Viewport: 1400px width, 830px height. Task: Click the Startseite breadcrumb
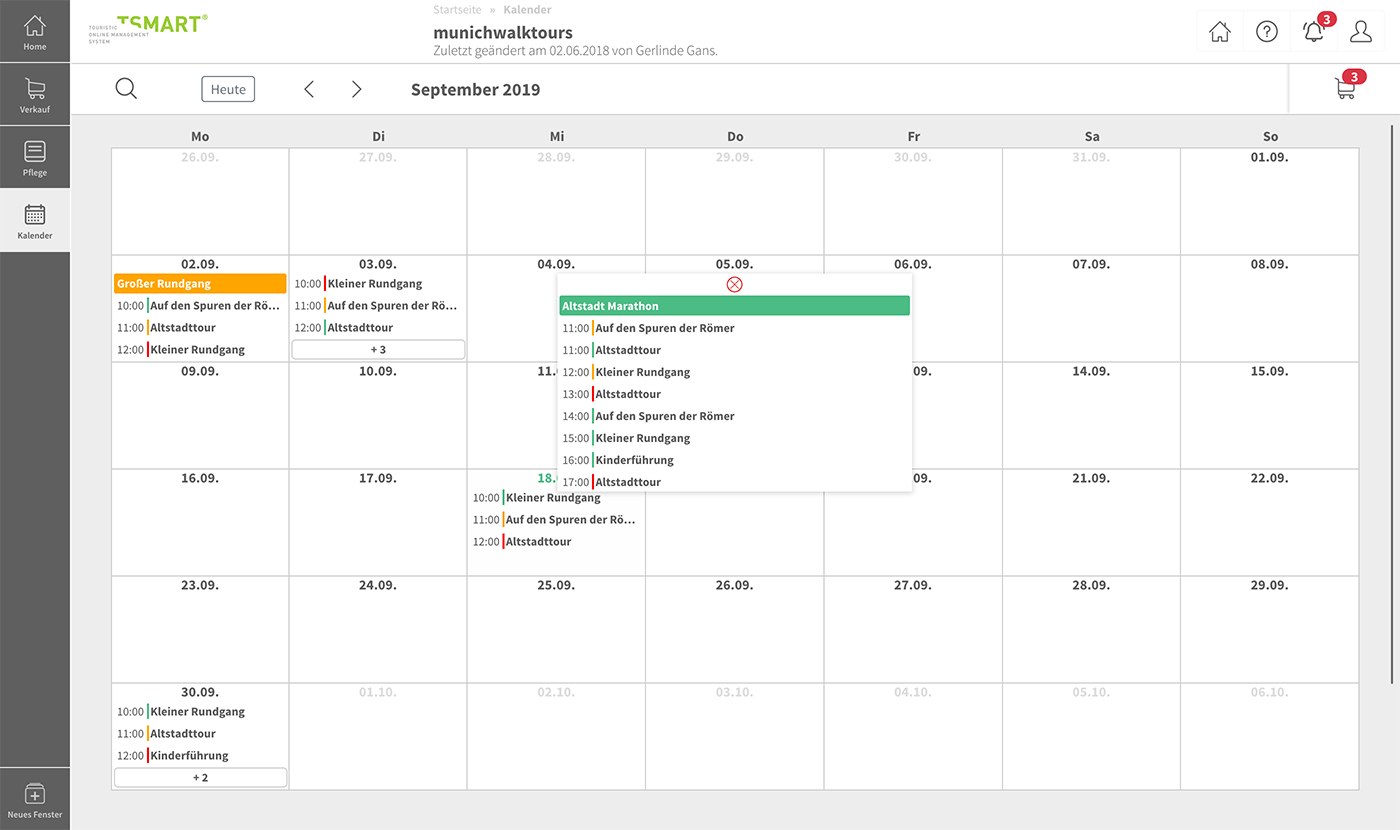point(456,10)
